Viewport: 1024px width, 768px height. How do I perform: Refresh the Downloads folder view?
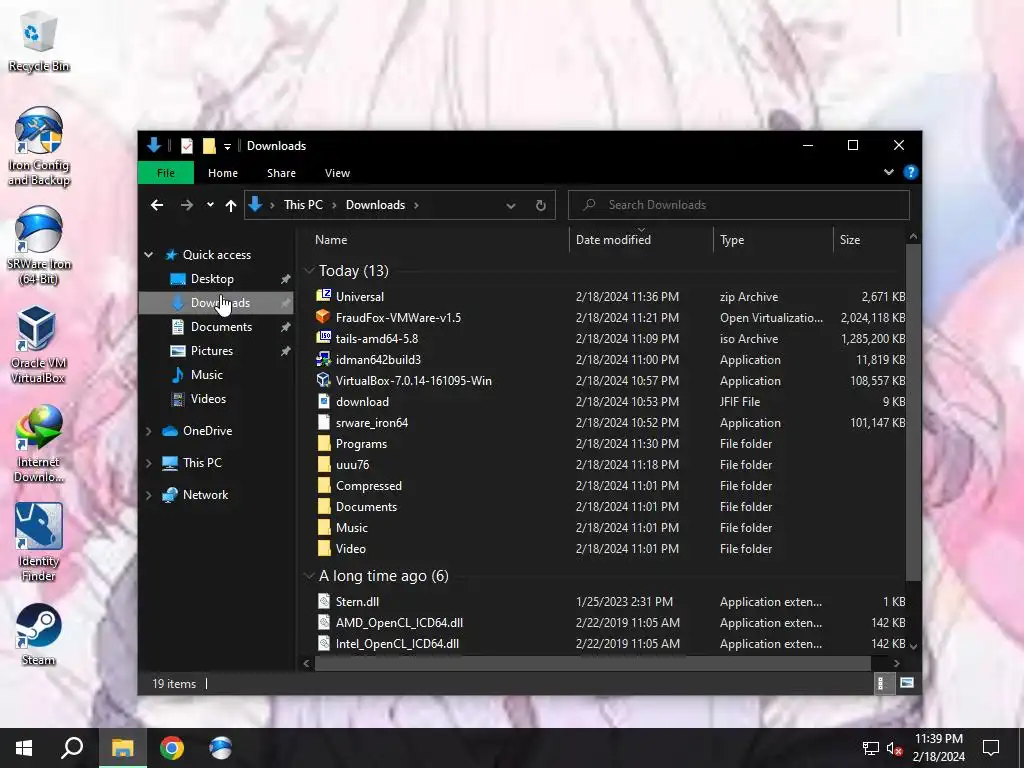[541, 205]
